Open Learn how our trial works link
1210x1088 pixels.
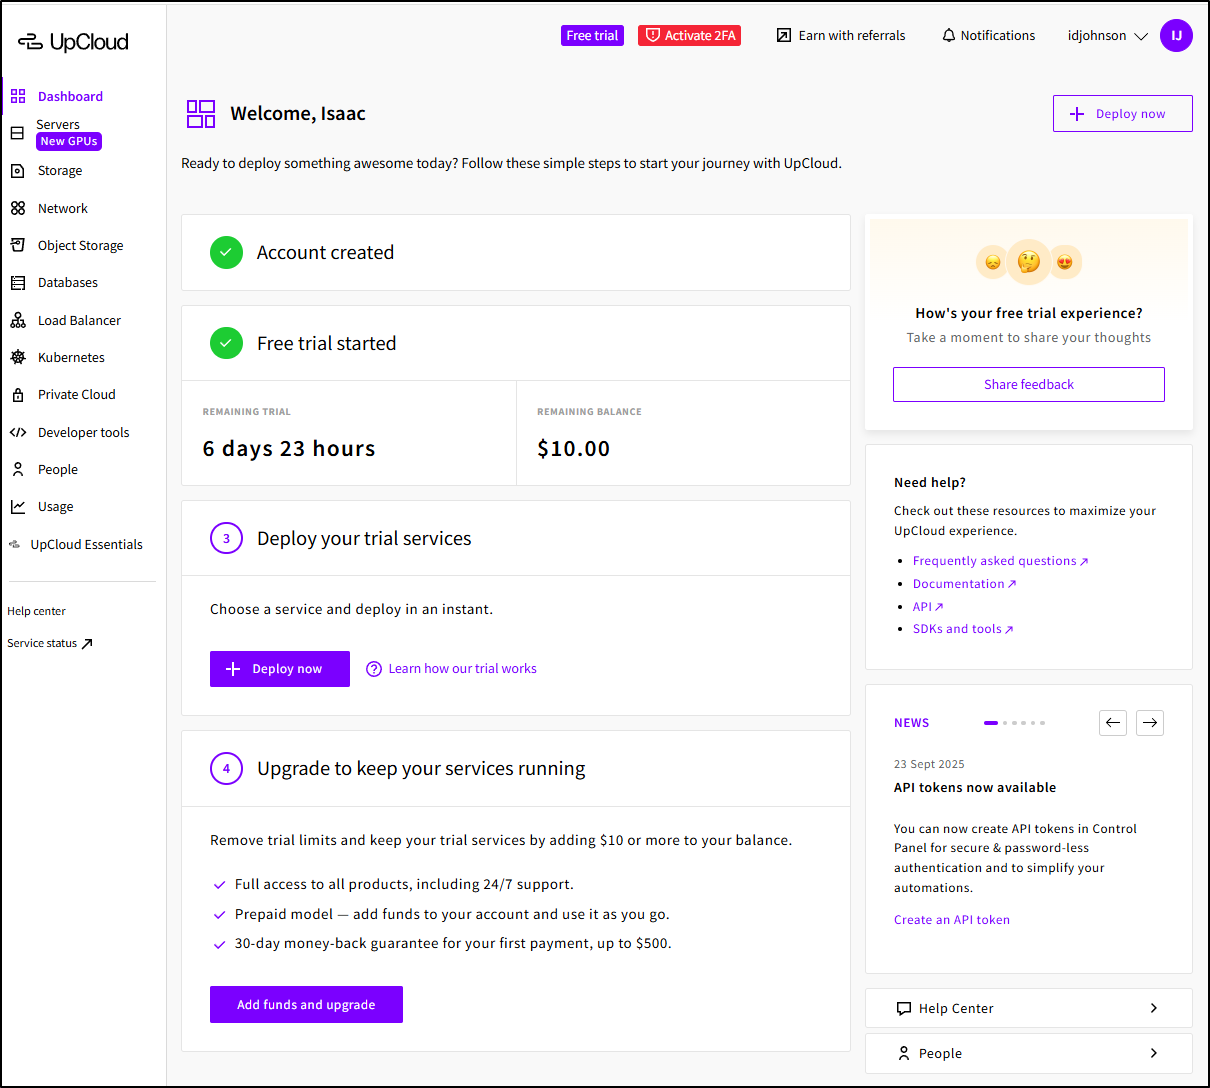pos(462,669)
